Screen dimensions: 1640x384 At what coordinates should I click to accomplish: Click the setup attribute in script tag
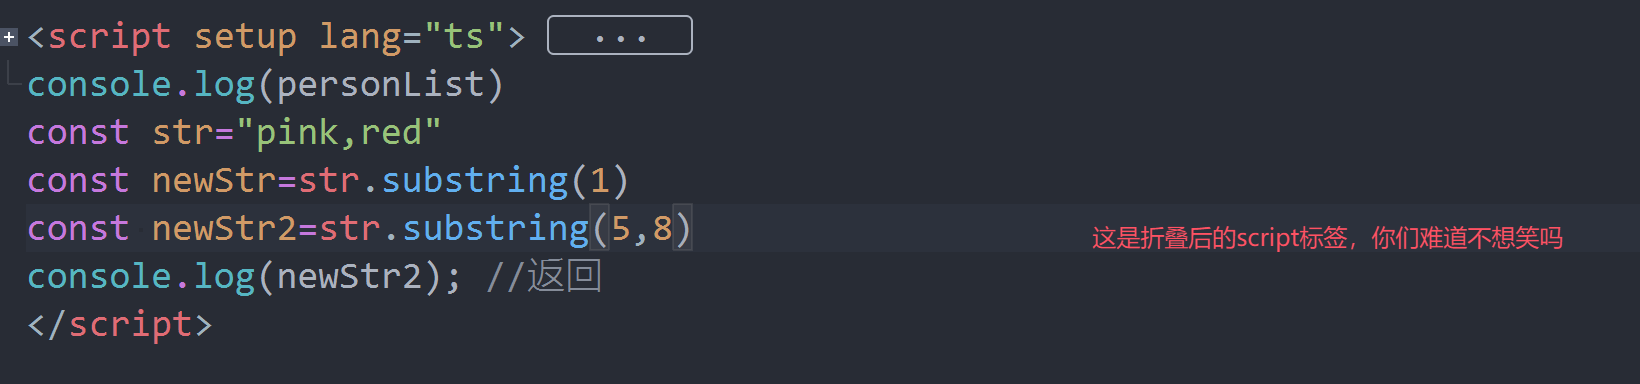245,37
